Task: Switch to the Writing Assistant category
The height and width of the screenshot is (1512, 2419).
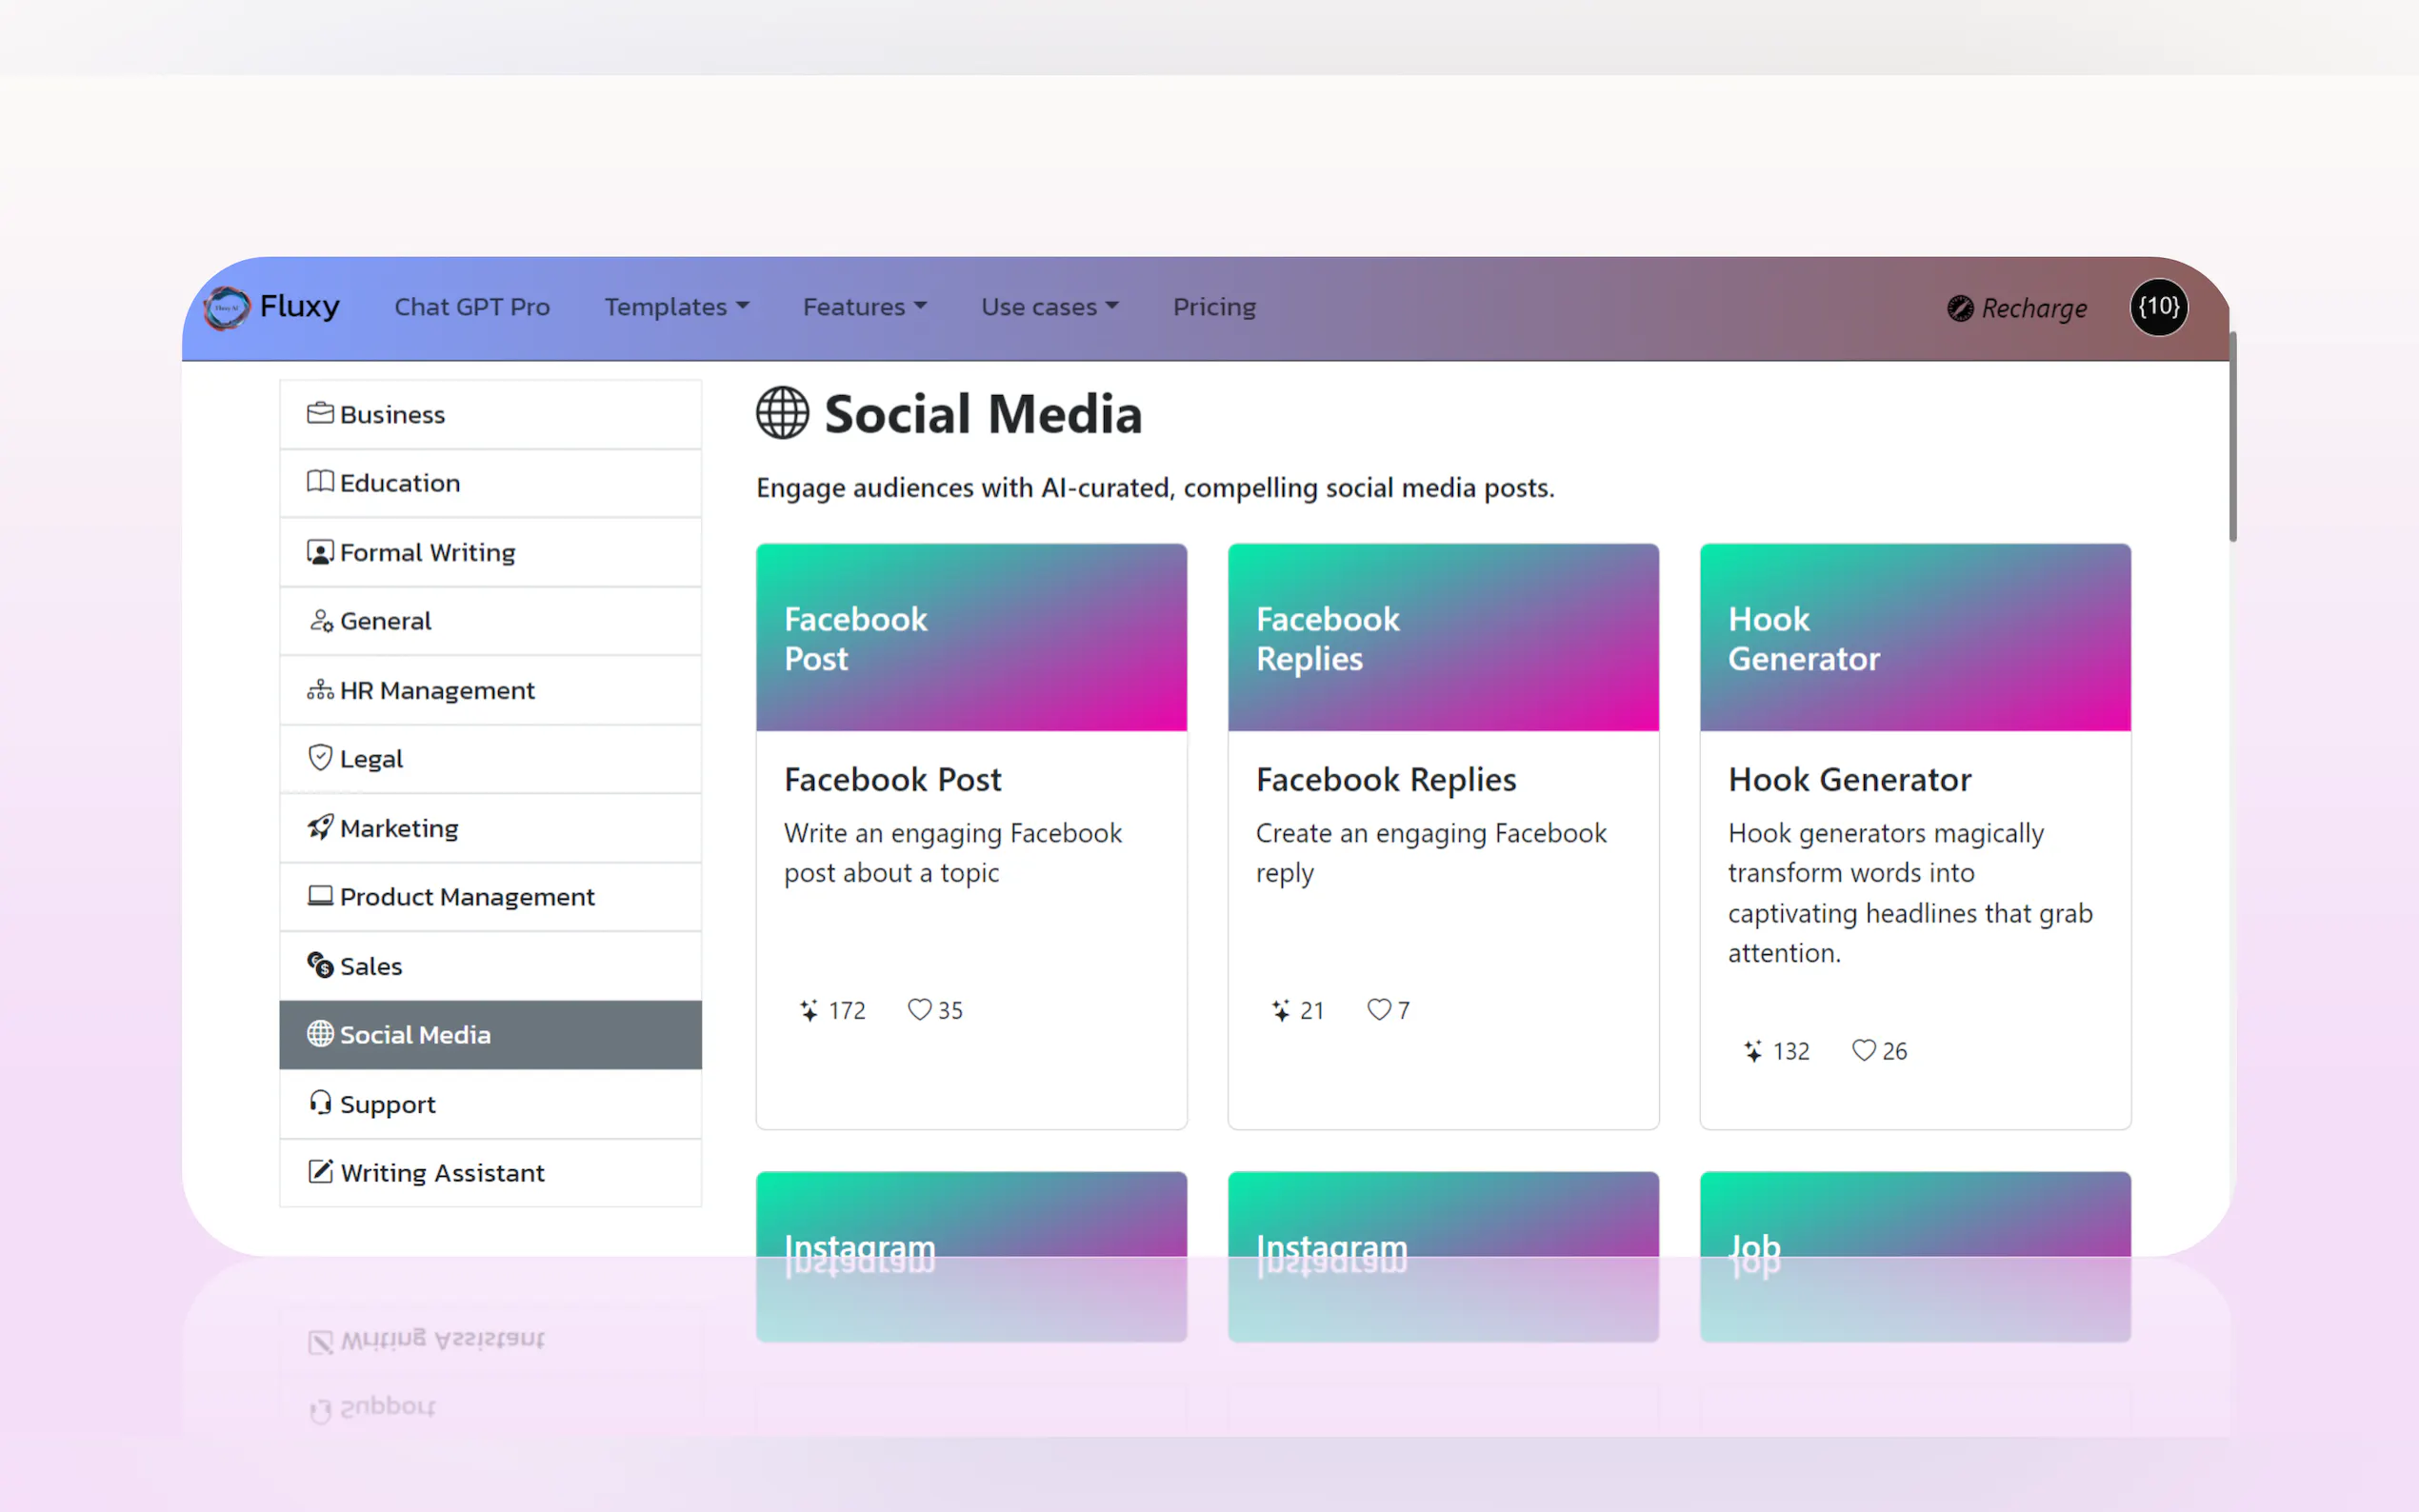Action: pyautogui.click(x=442, y=1172)
